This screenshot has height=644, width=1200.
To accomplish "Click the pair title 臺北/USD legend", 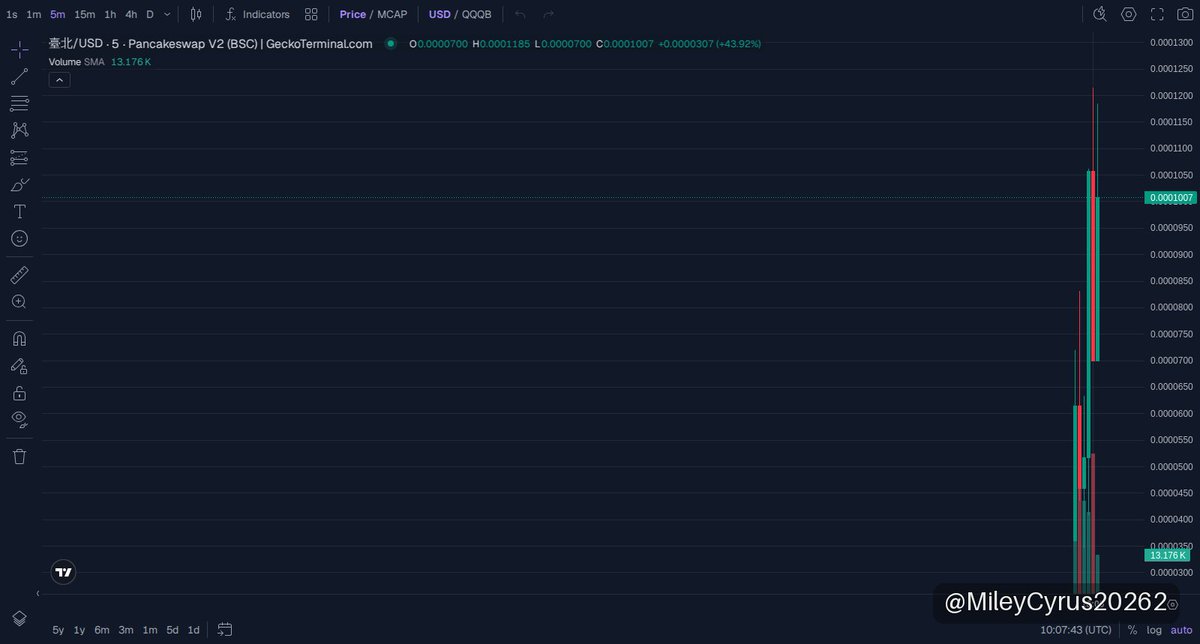I will 211,44.
